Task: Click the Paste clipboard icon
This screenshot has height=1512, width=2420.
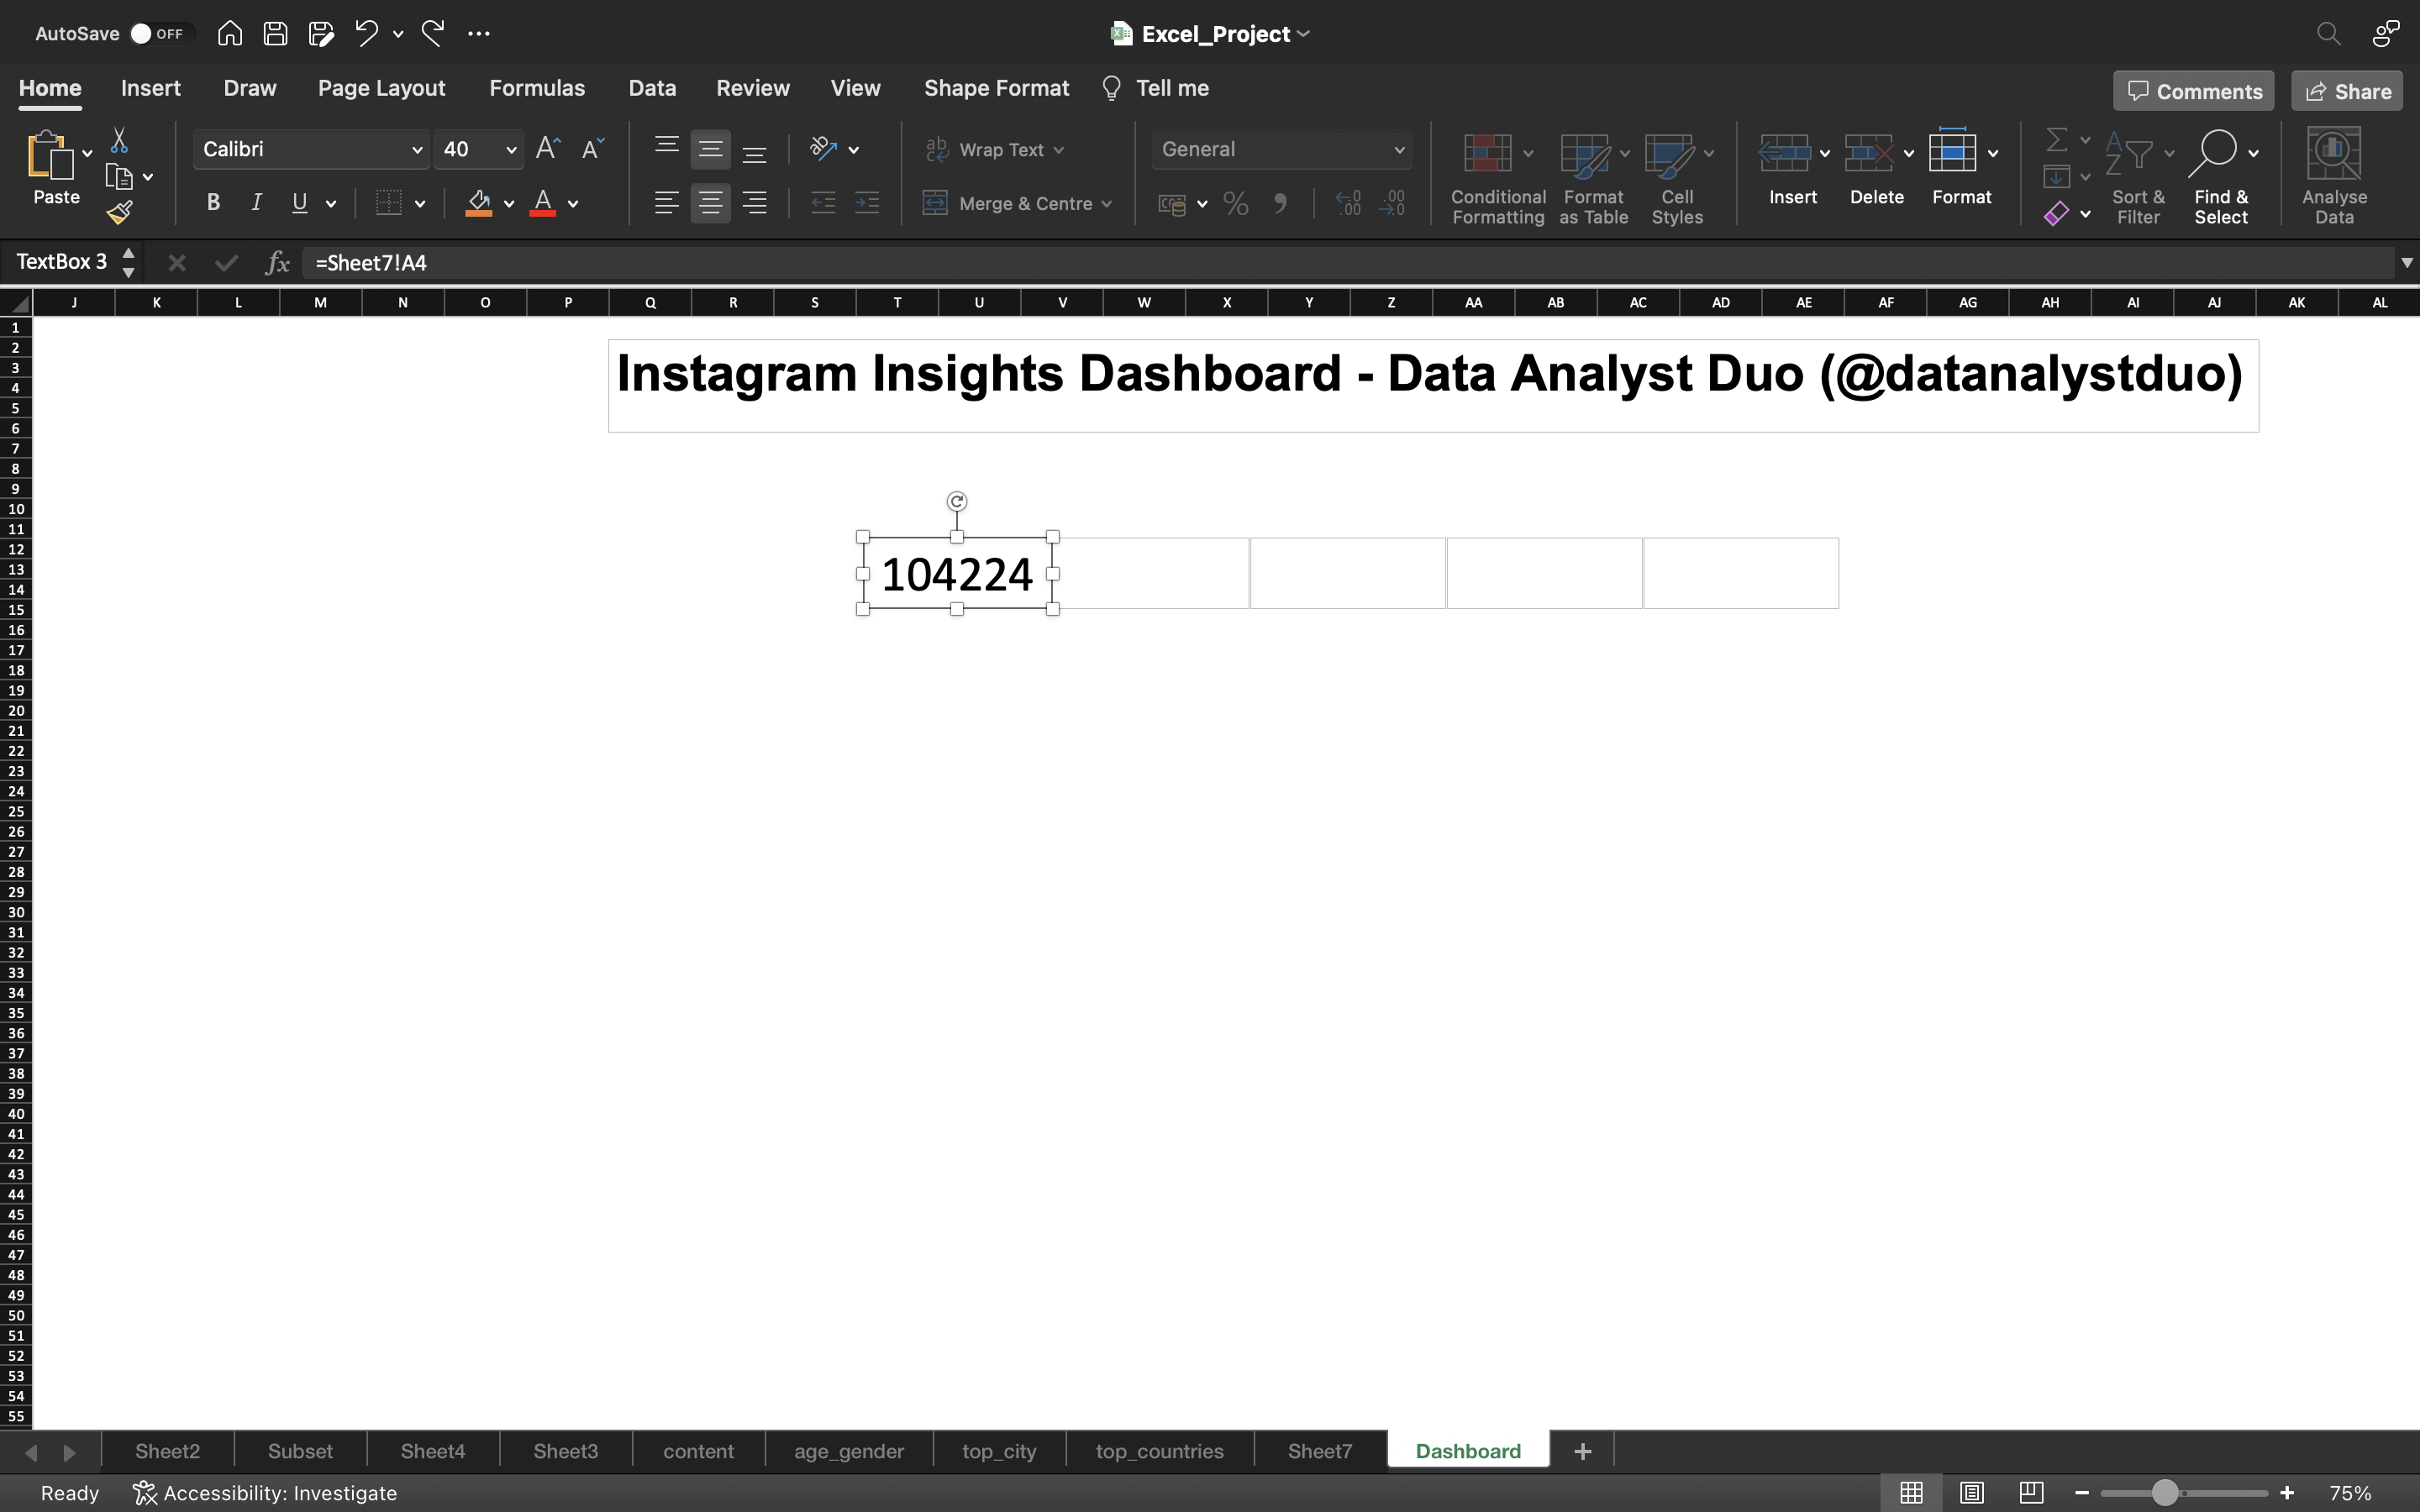Action: (50, 156)
